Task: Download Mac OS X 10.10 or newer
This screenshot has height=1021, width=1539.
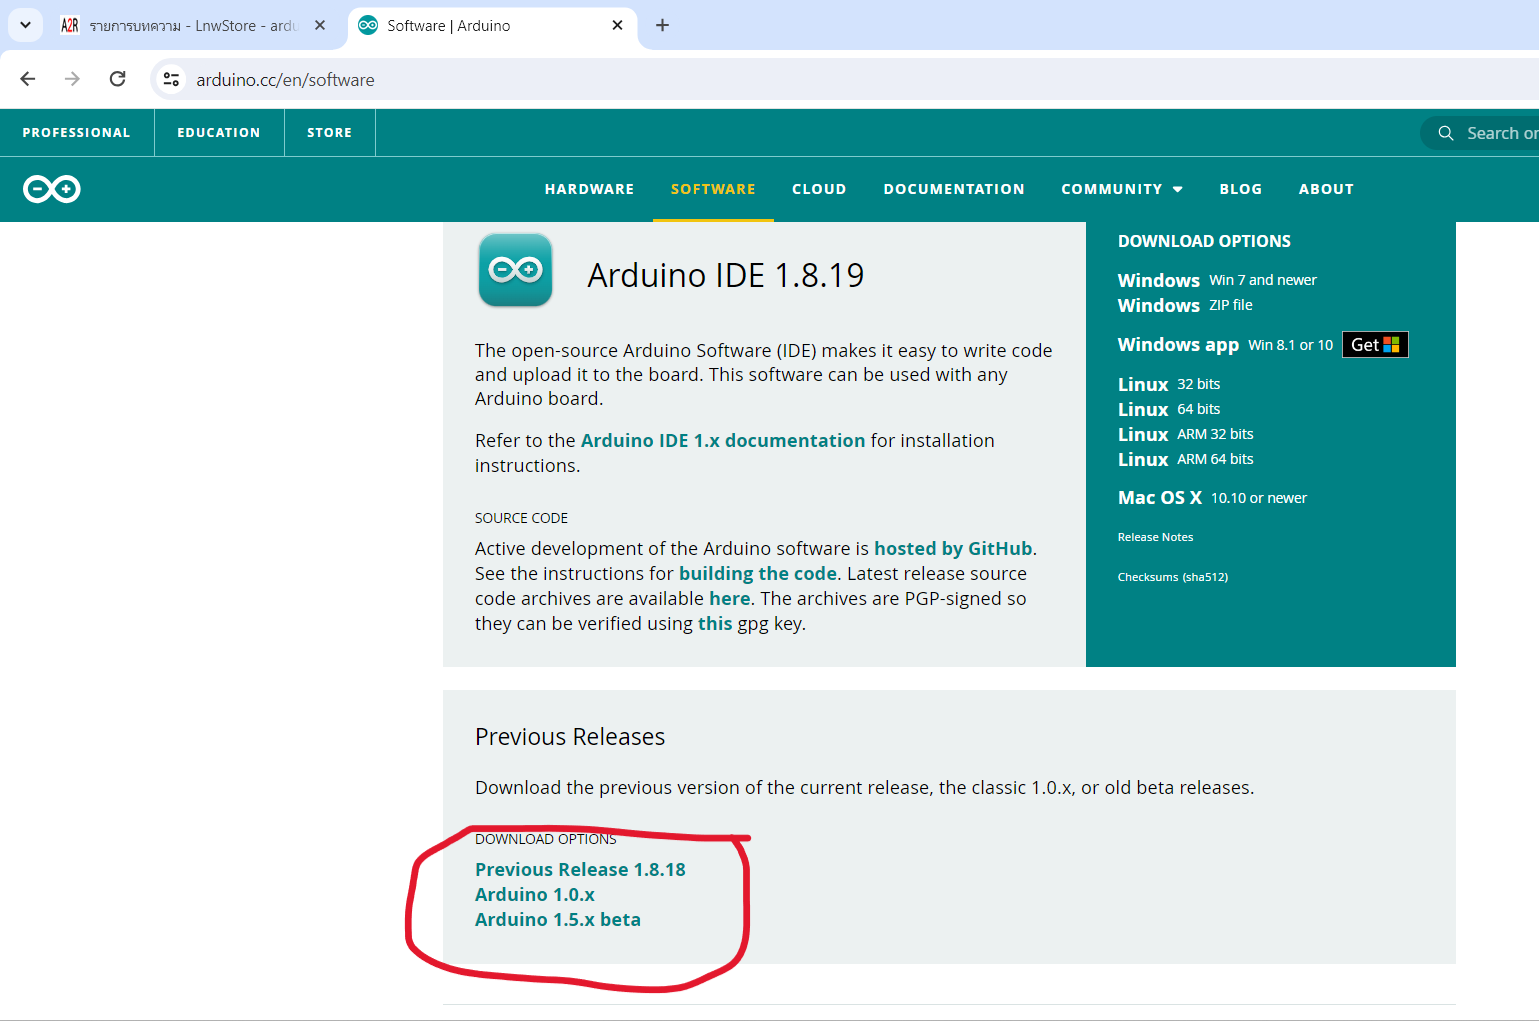Action: click(1212, 498)
